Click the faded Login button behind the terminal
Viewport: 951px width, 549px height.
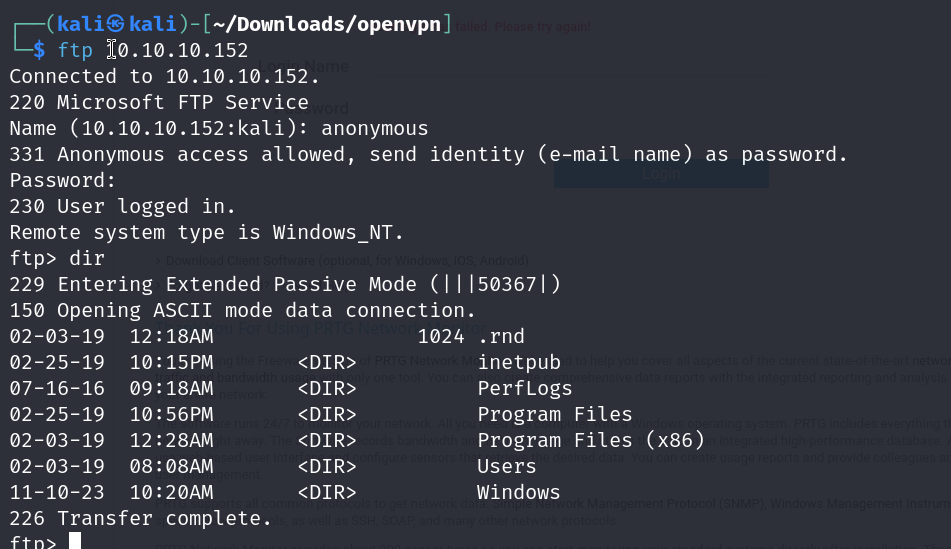(661, 173)
